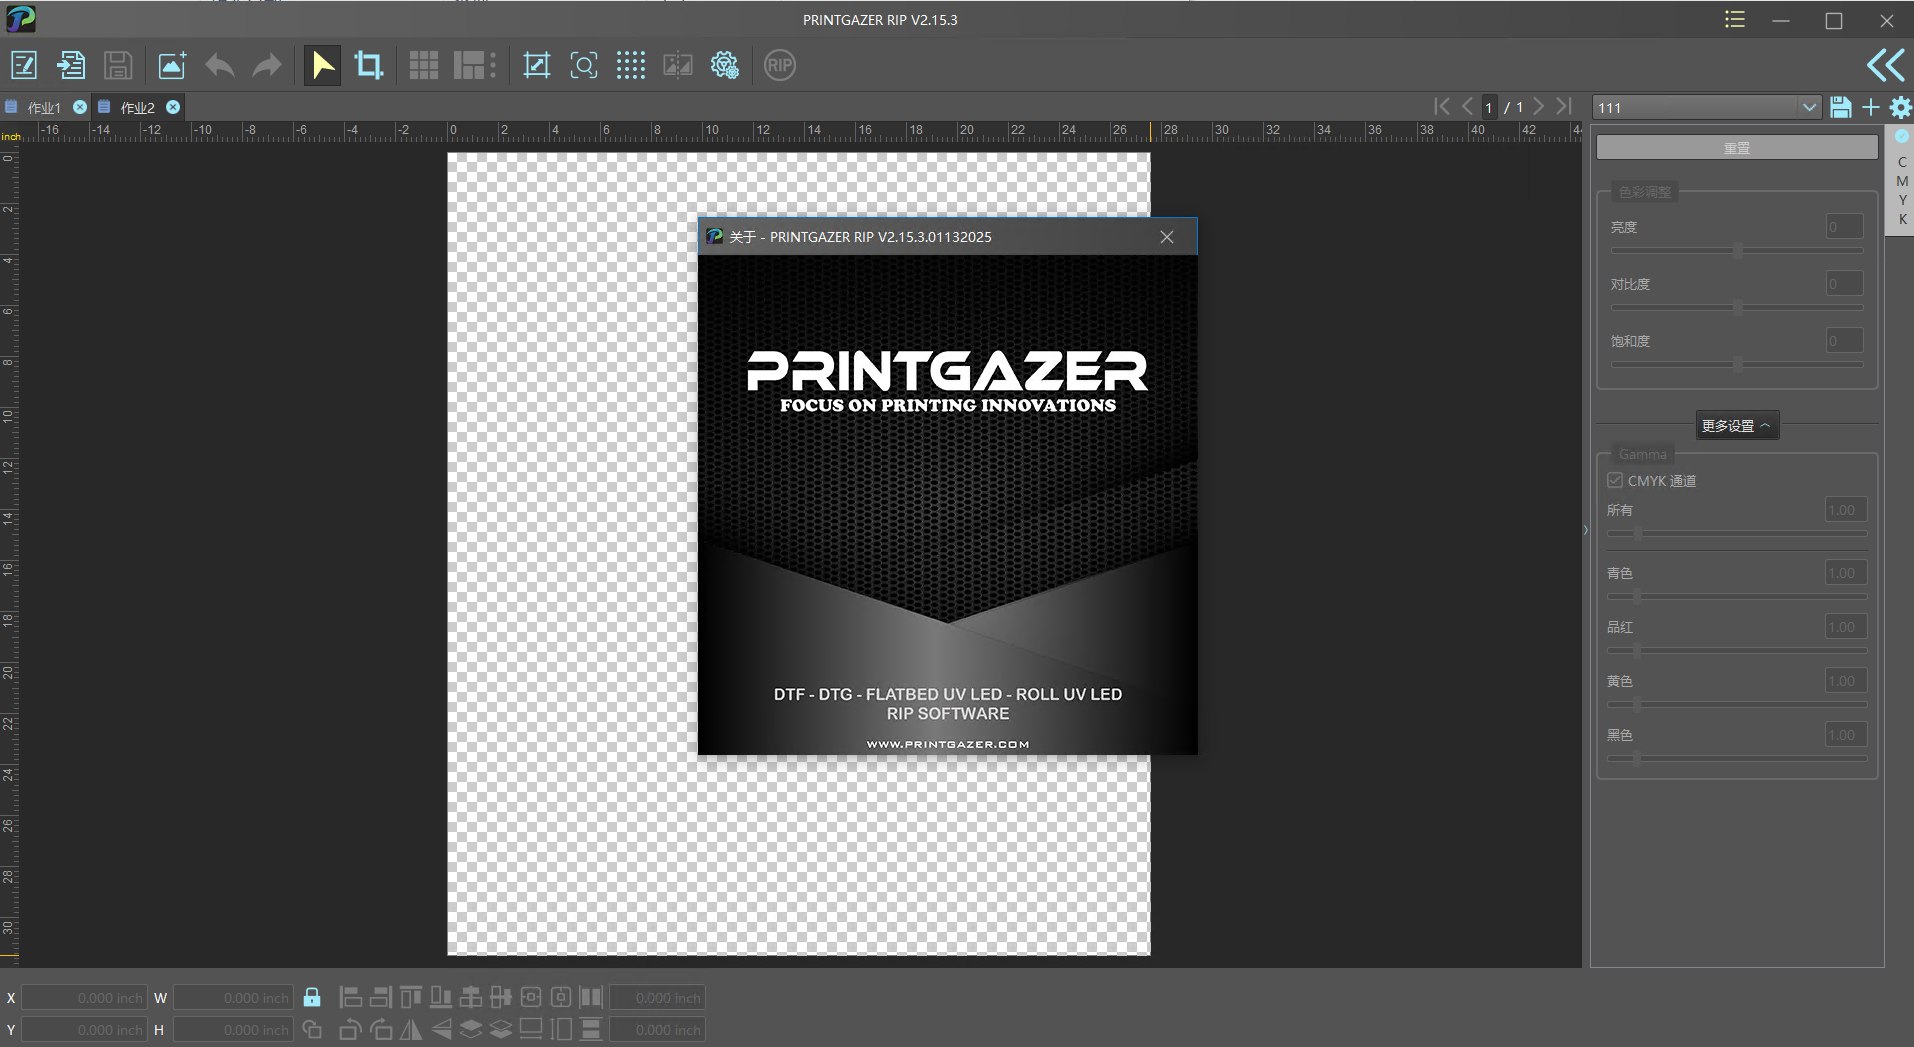Click the rotate clockwise icon
Screen dimensions: 1914x1047
click(381, 1029)
